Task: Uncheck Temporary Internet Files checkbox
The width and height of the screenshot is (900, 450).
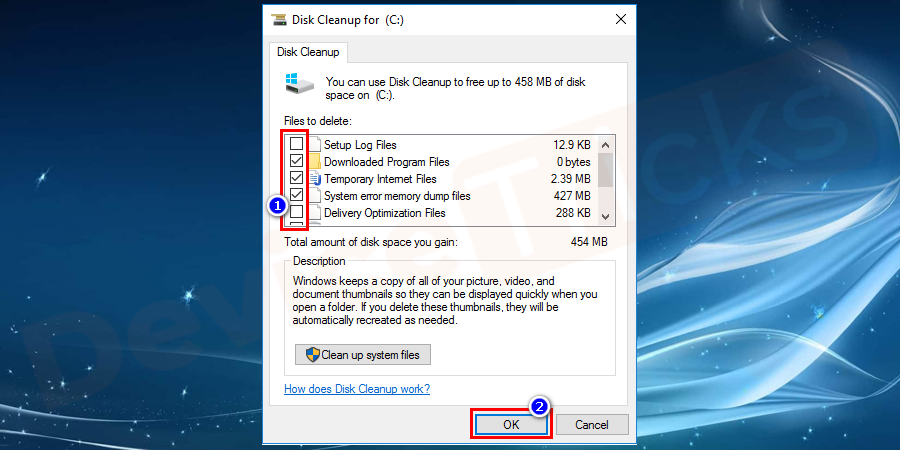Action: [x=297, y=178]
